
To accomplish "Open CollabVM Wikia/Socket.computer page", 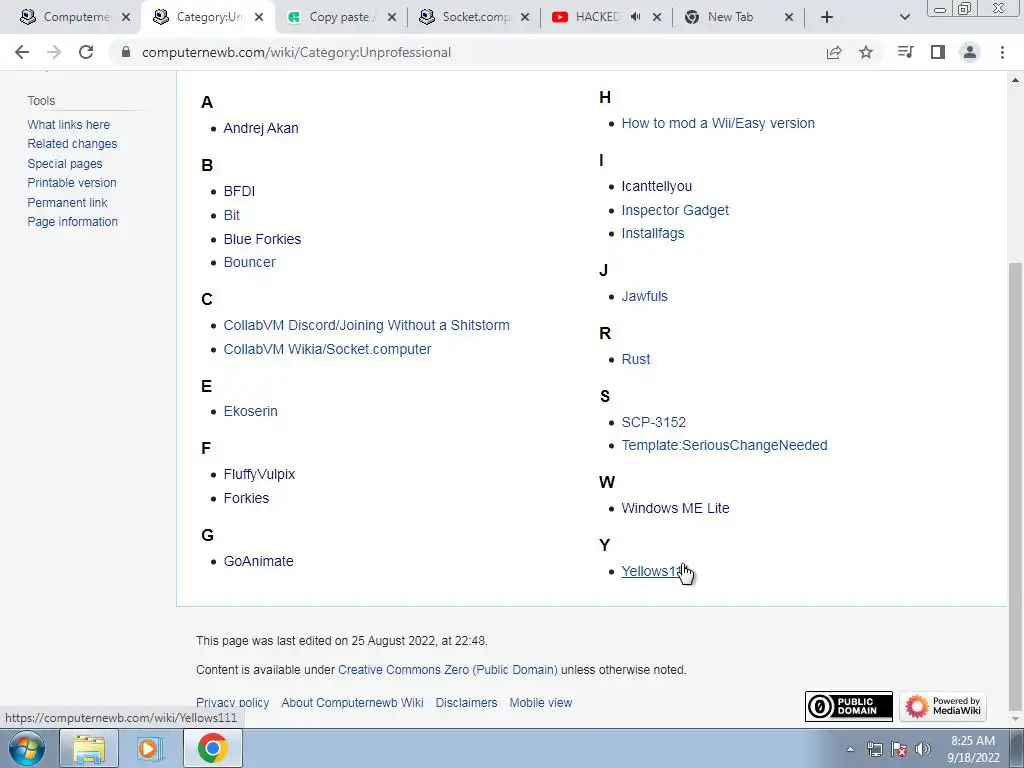I will [x=327, y=349].
